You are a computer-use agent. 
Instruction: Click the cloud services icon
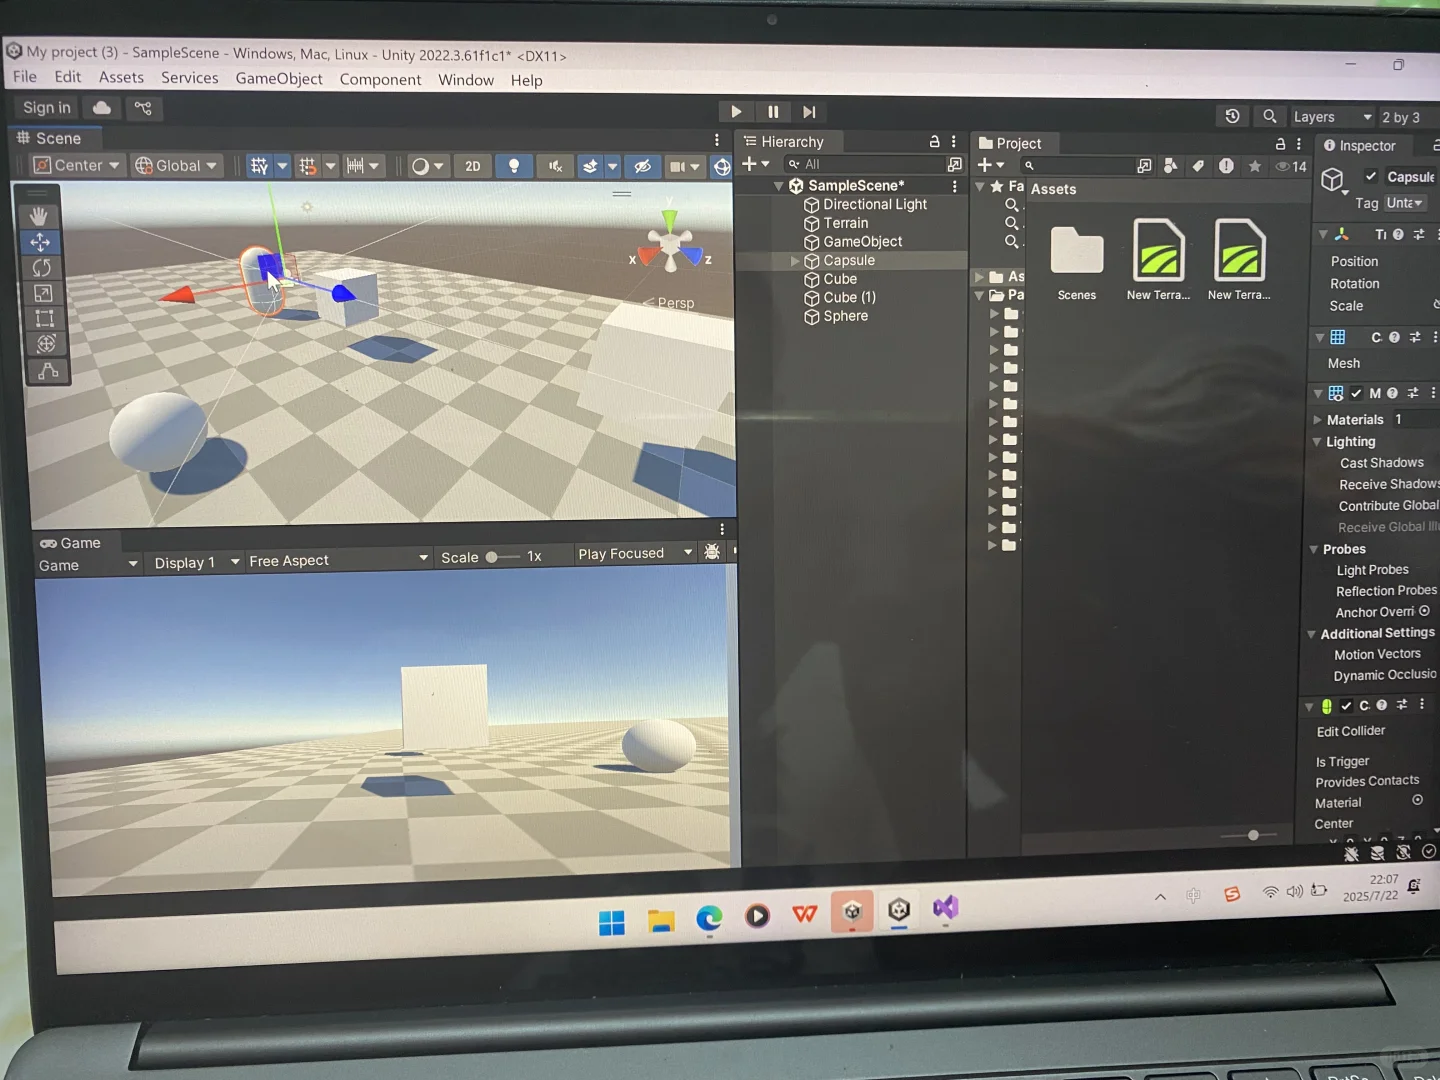102,108
